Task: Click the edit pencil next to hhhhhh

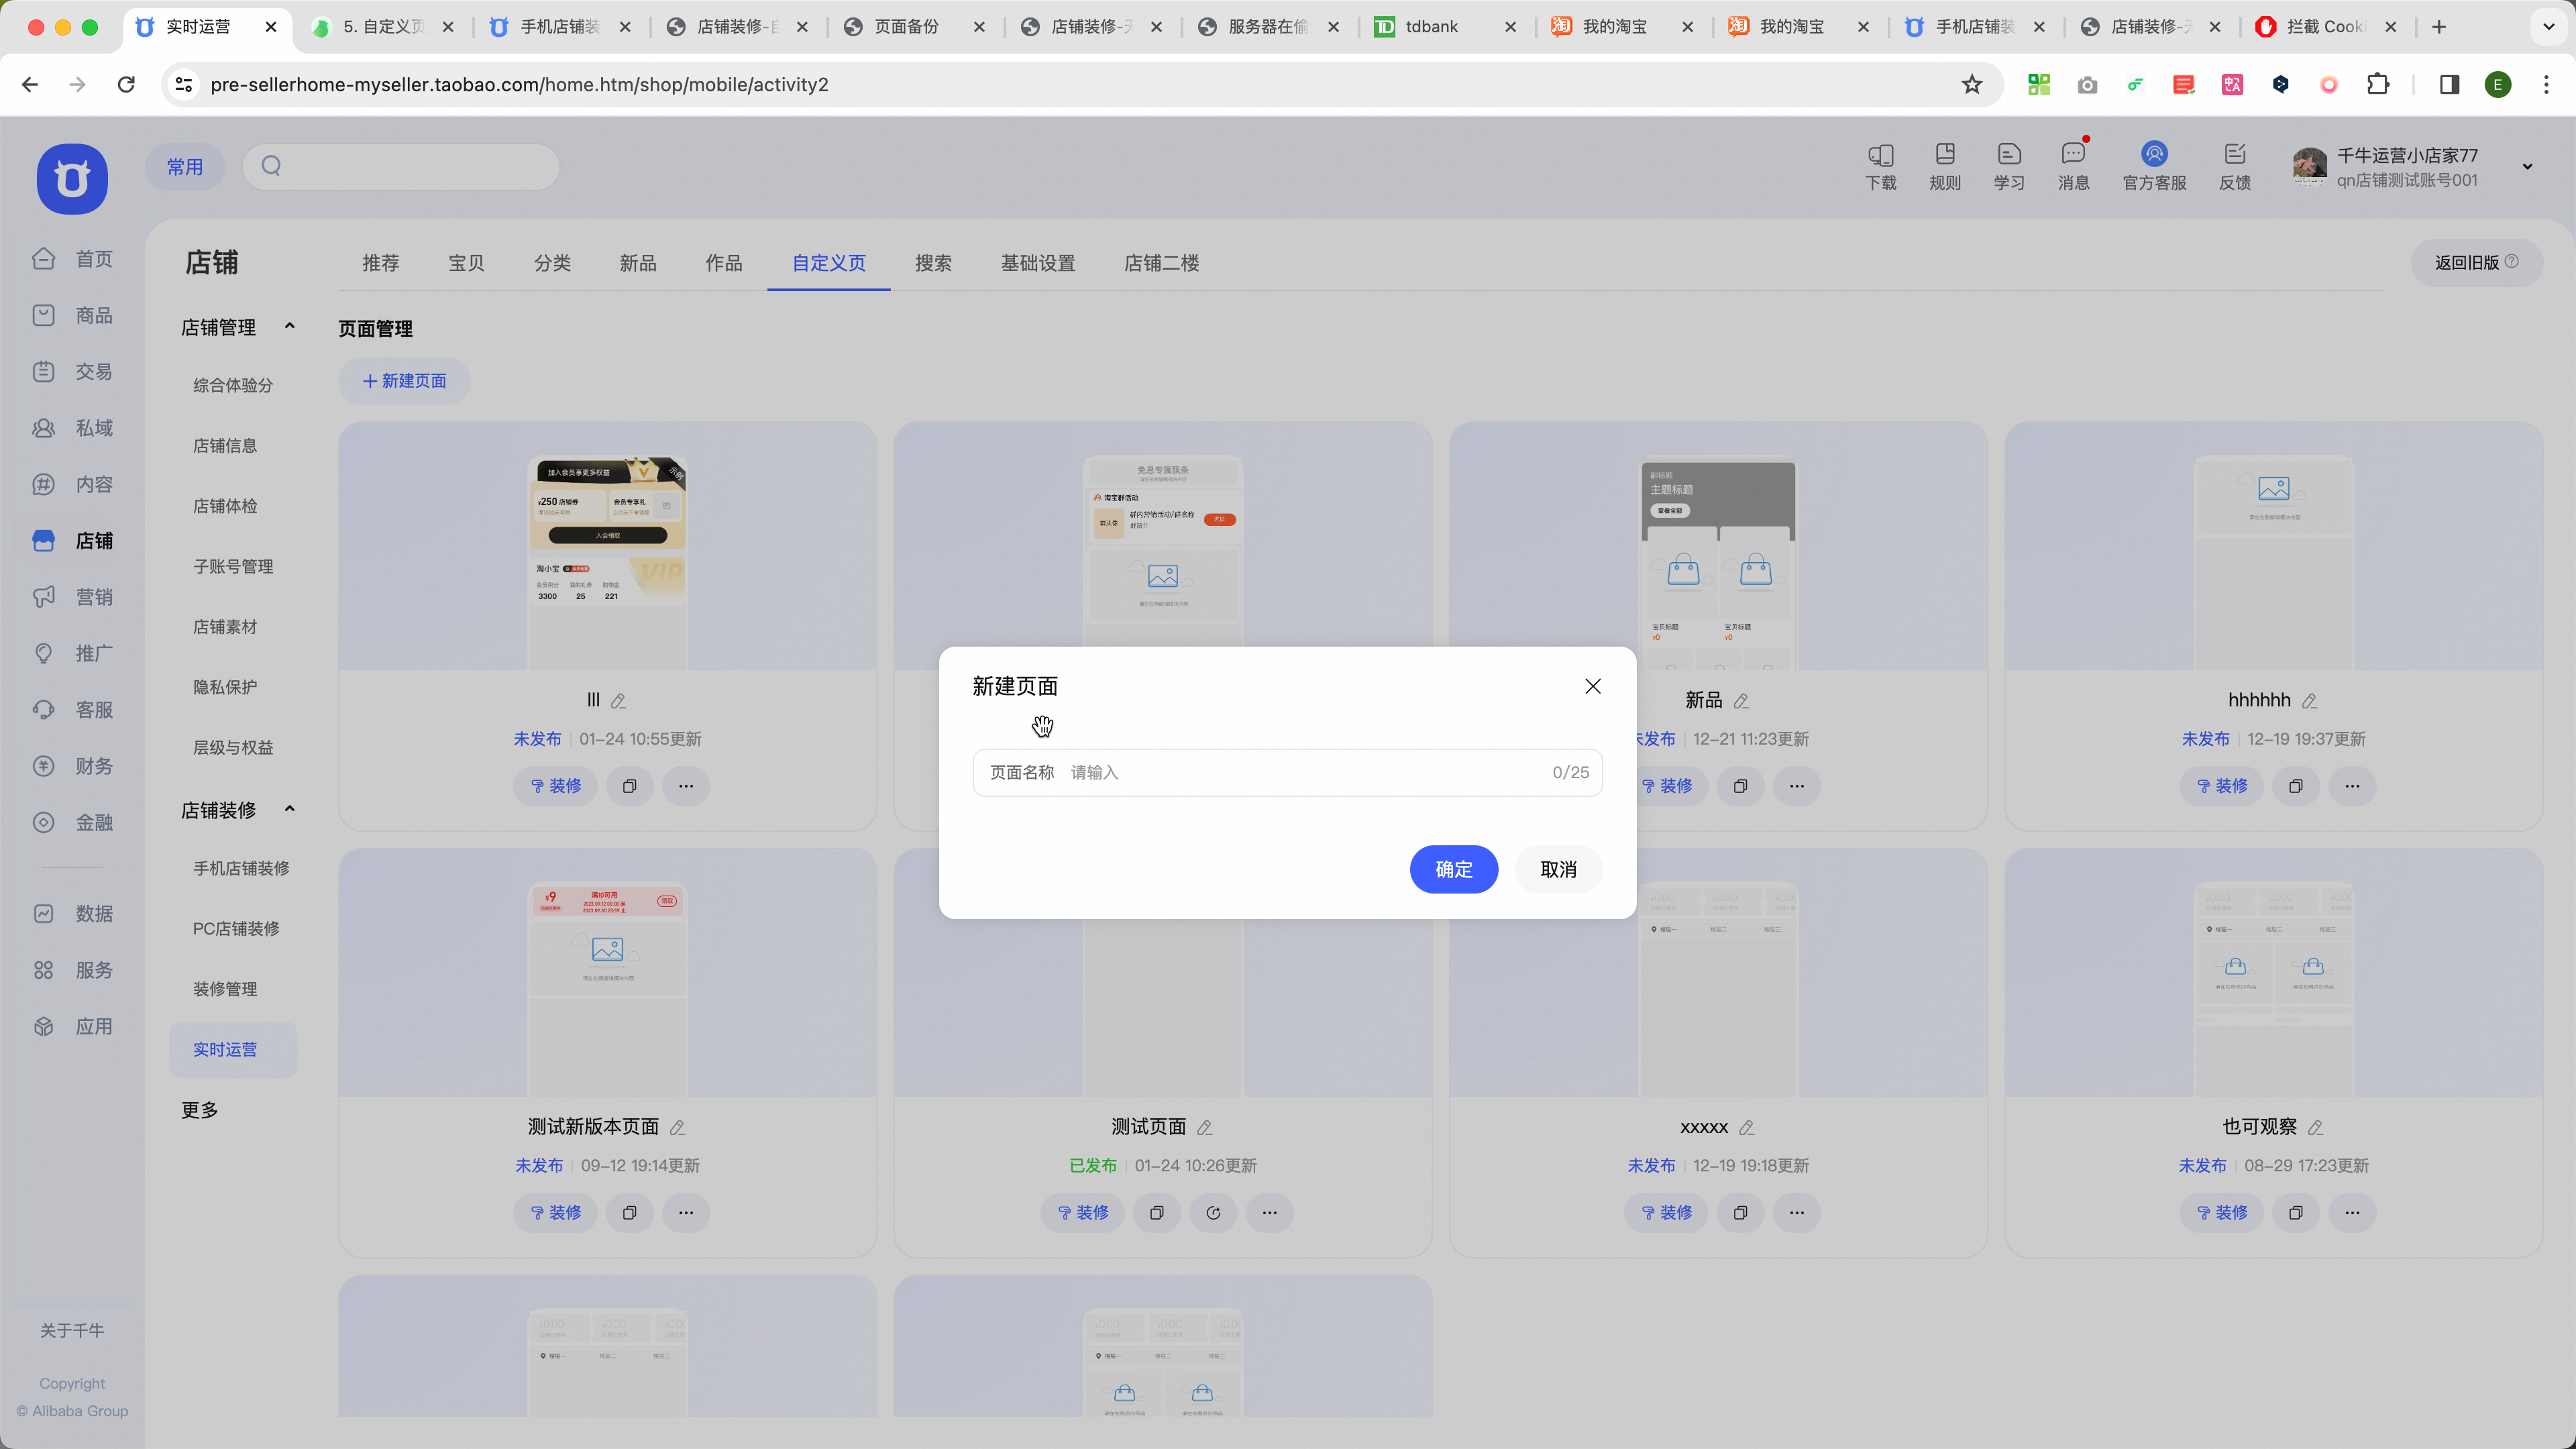Action: click(x=2309, y=701)
